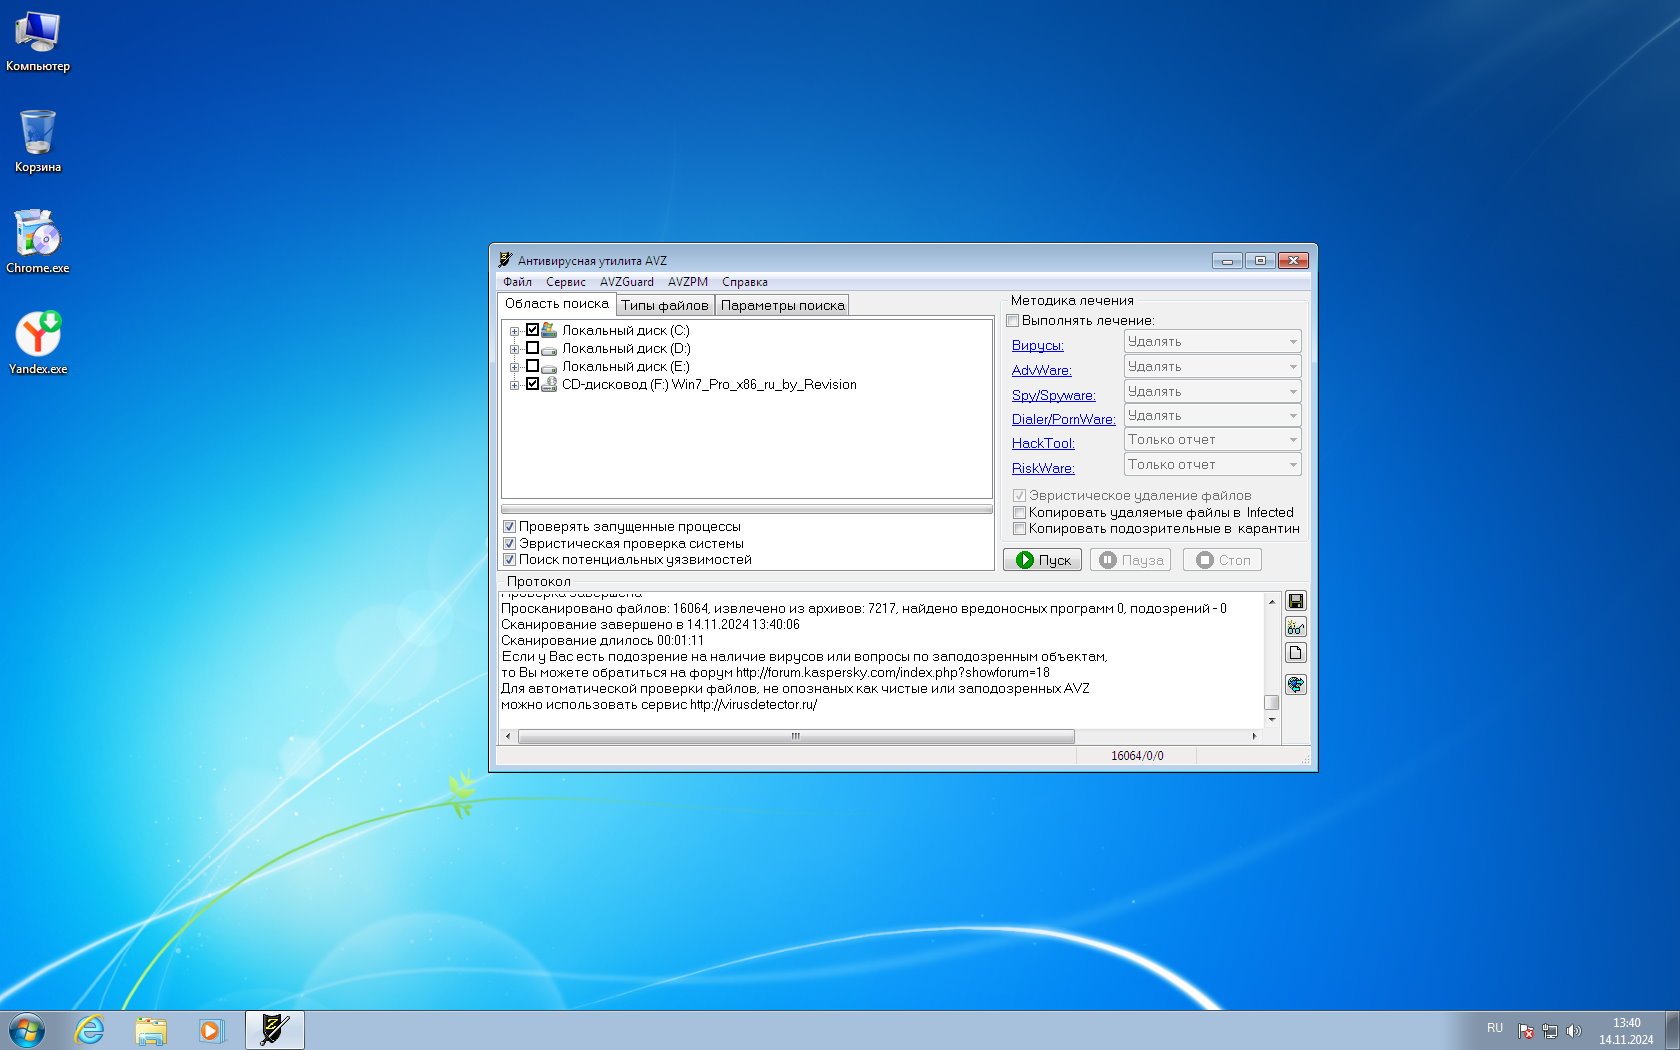
Task: Switch to the Типы файлов tab
Action: [x=664, y=306]
